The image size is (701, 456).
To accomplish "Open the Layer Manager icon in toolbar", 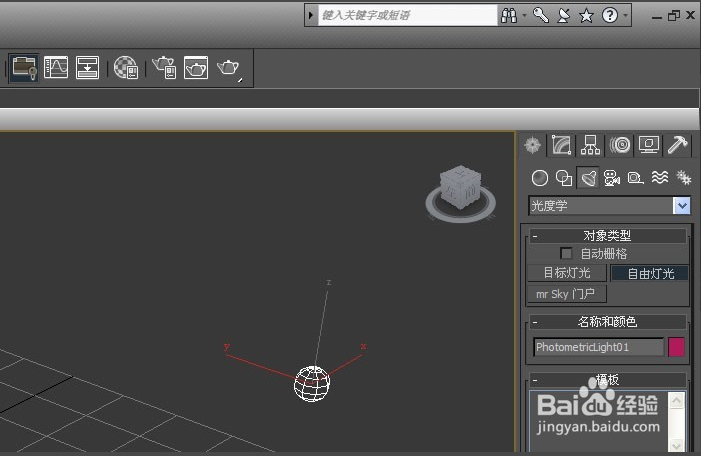I will coord(24,68).
